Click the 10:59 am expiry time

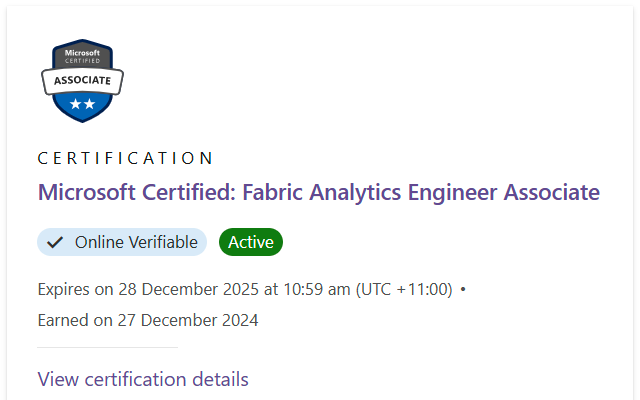coord(317,289)
